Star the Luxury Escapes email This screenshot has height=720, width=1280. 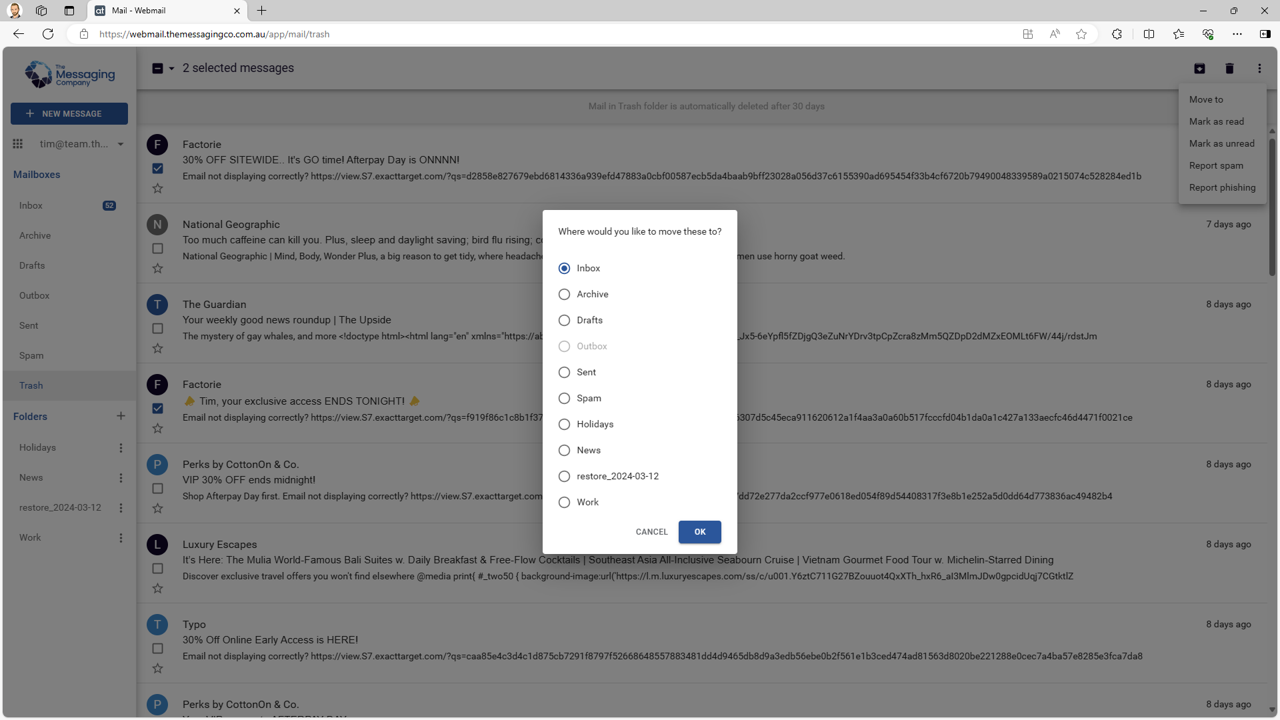pos(157,588)
